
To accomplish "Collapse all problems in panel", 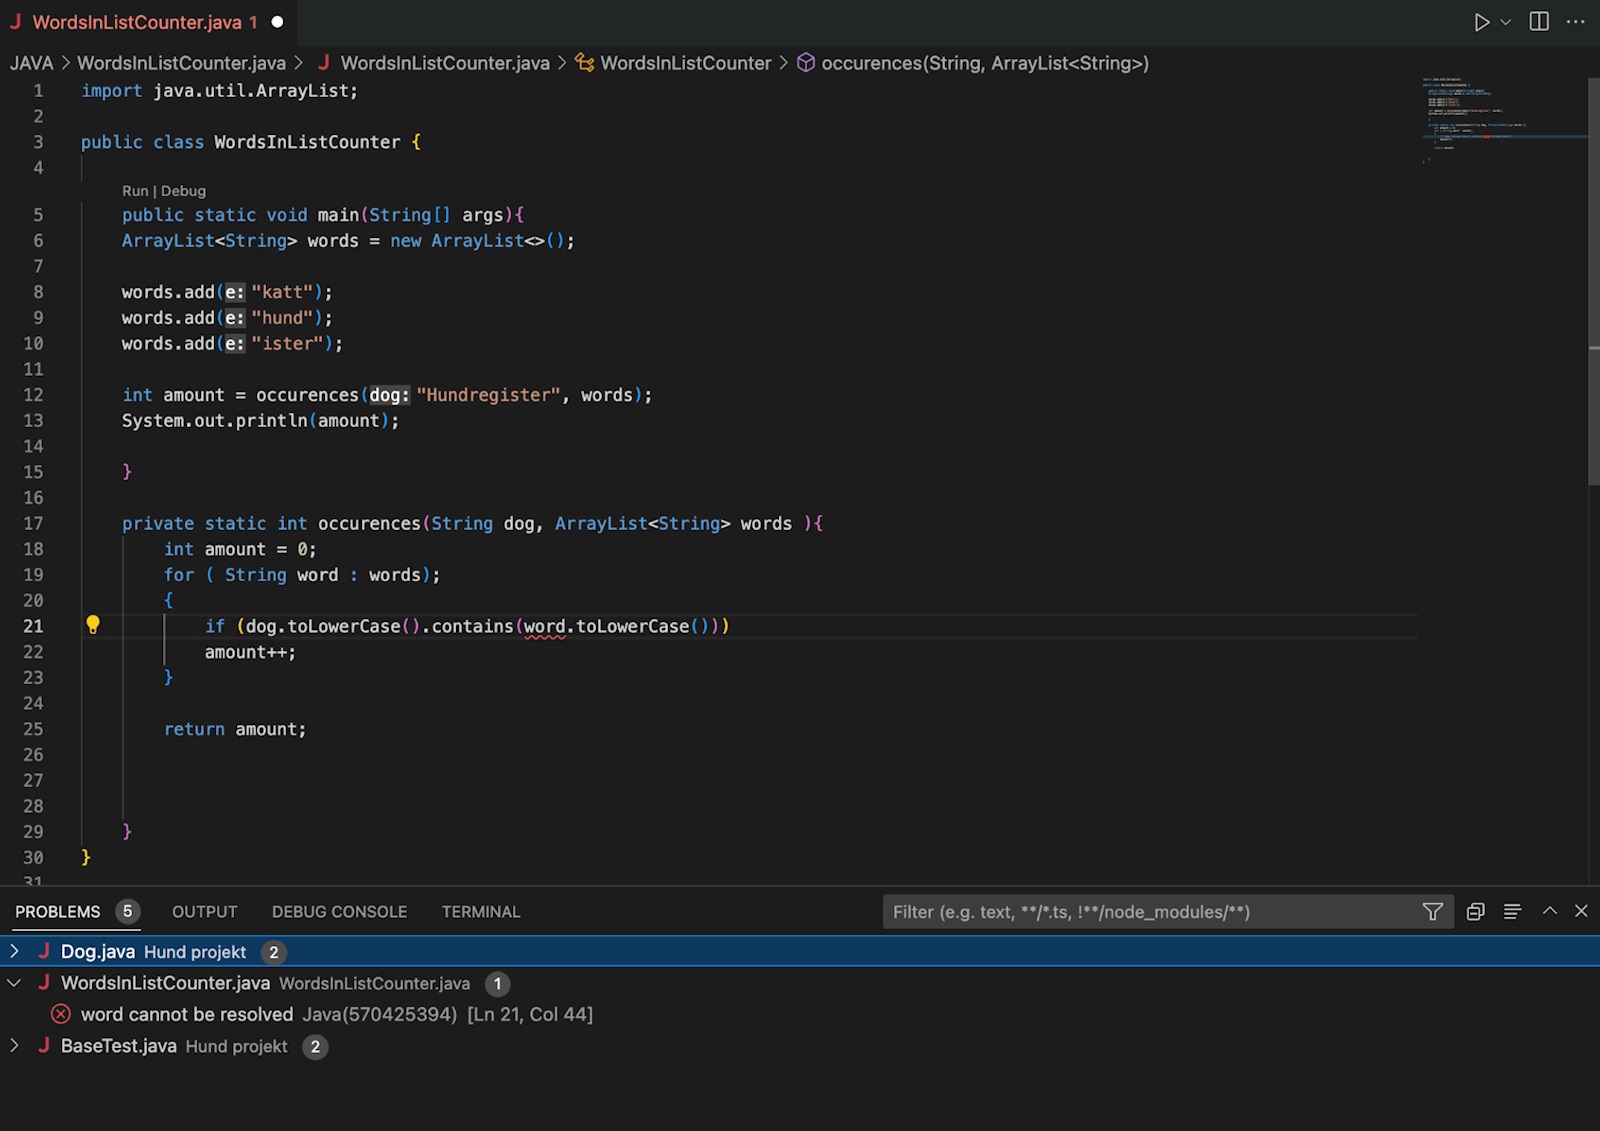I will [1475, 911].
